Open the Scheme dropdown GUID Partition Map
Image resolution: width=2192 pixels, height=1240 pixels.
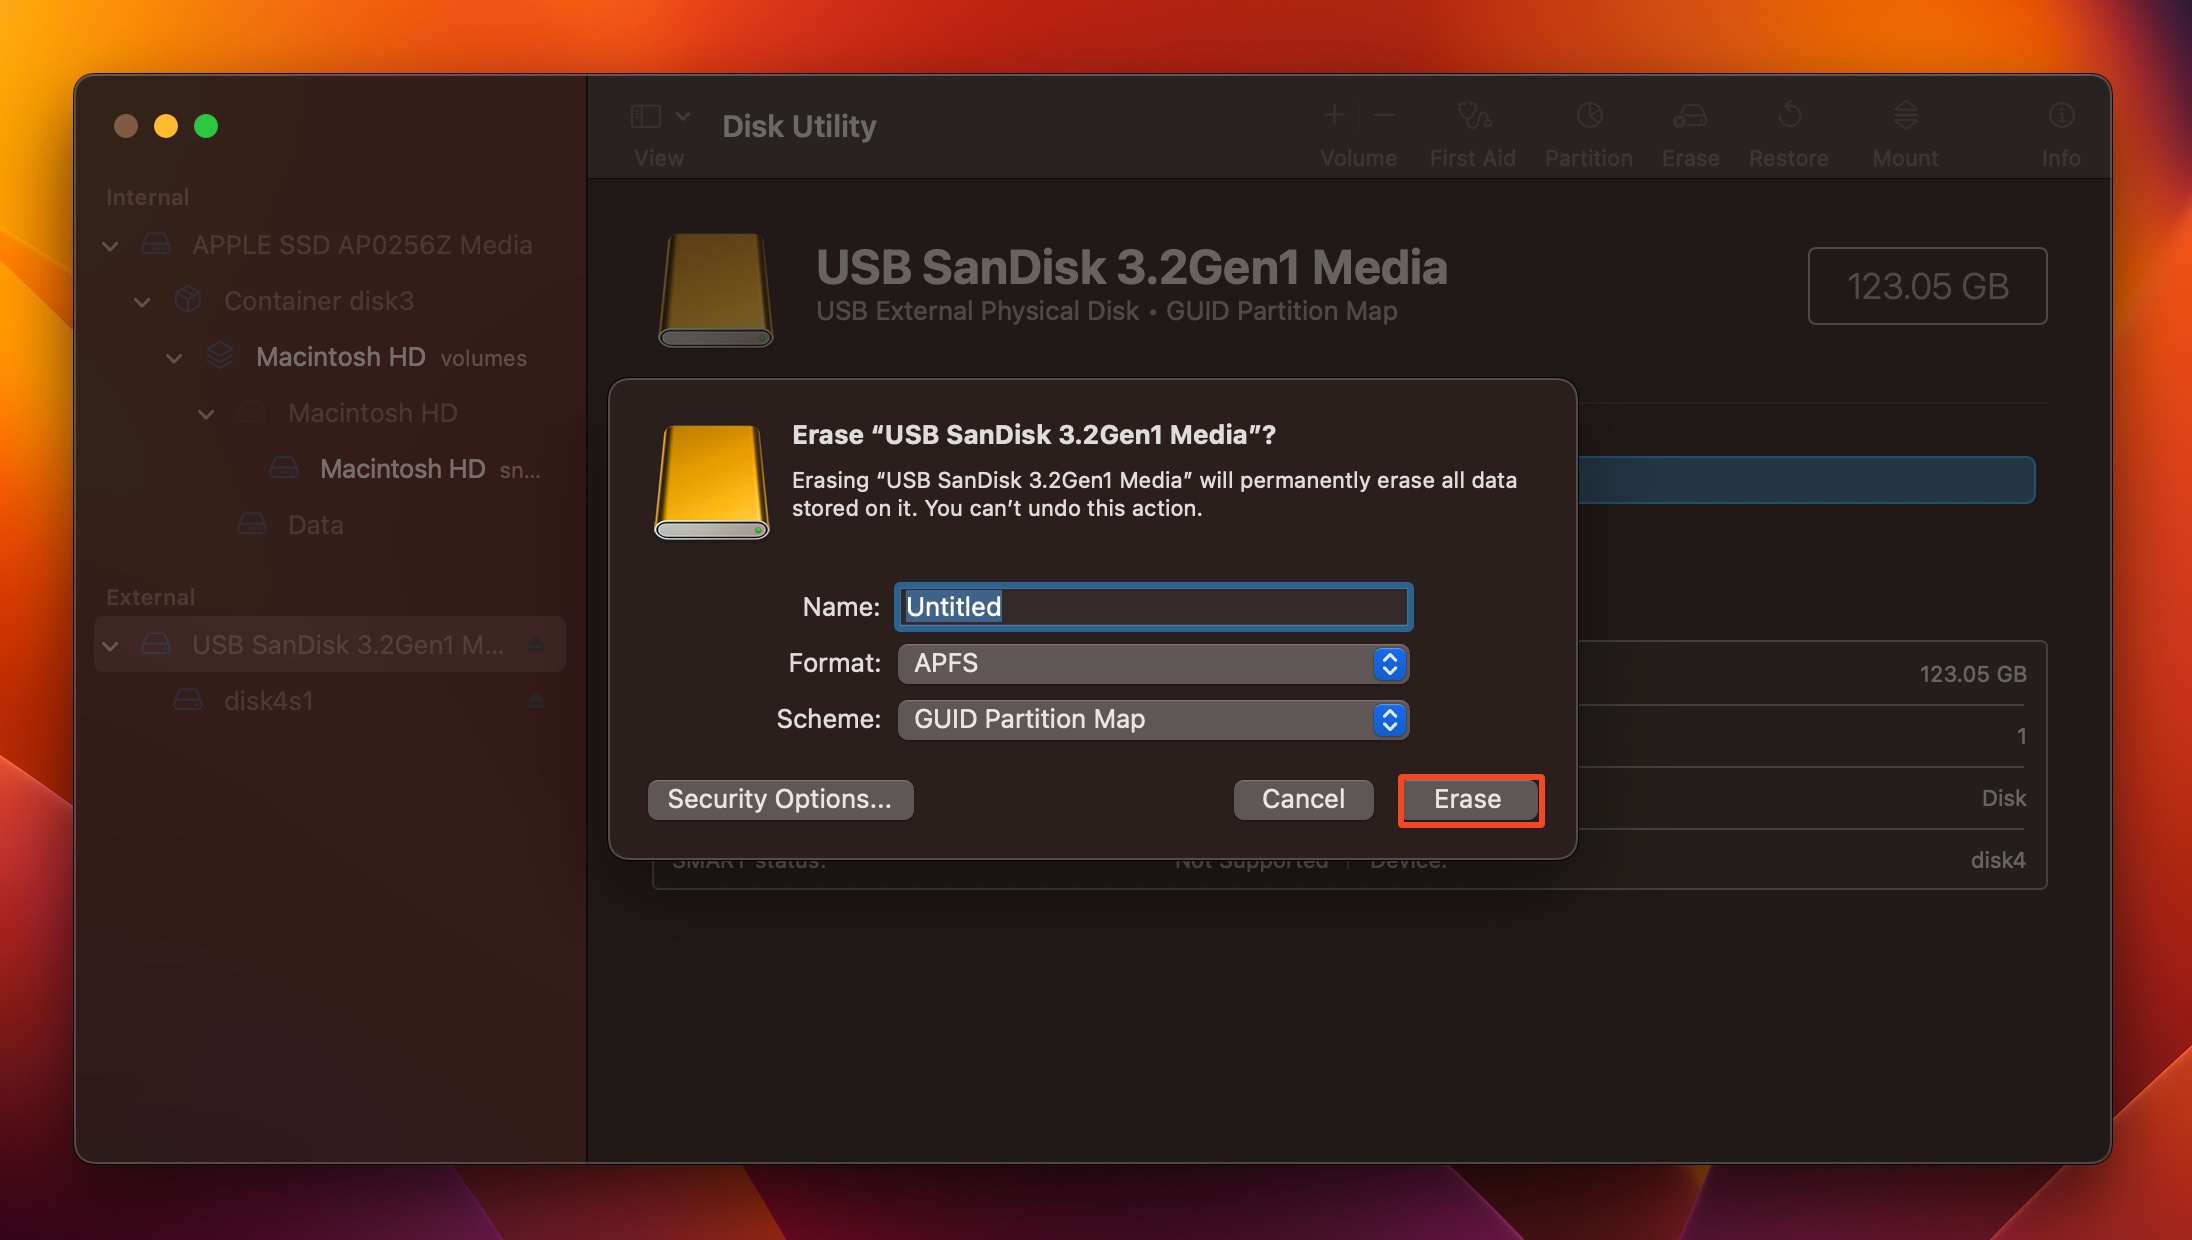1153,720
